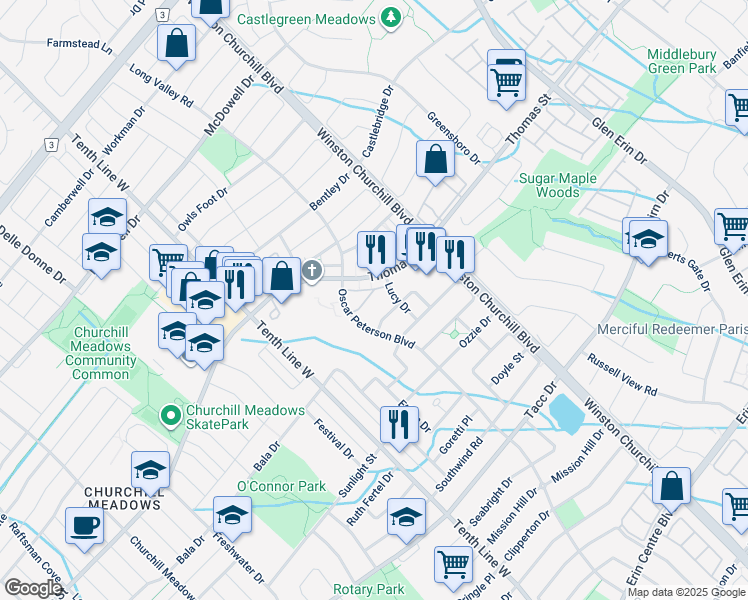Open the shopping bag marker near Erin Centre Blvd

point(671,487)
